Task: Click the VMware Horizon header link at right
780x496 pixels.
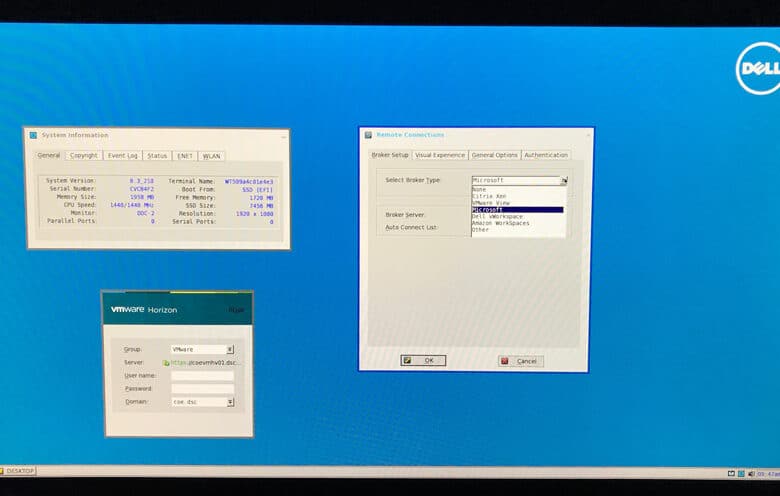Action: [236, 310]
